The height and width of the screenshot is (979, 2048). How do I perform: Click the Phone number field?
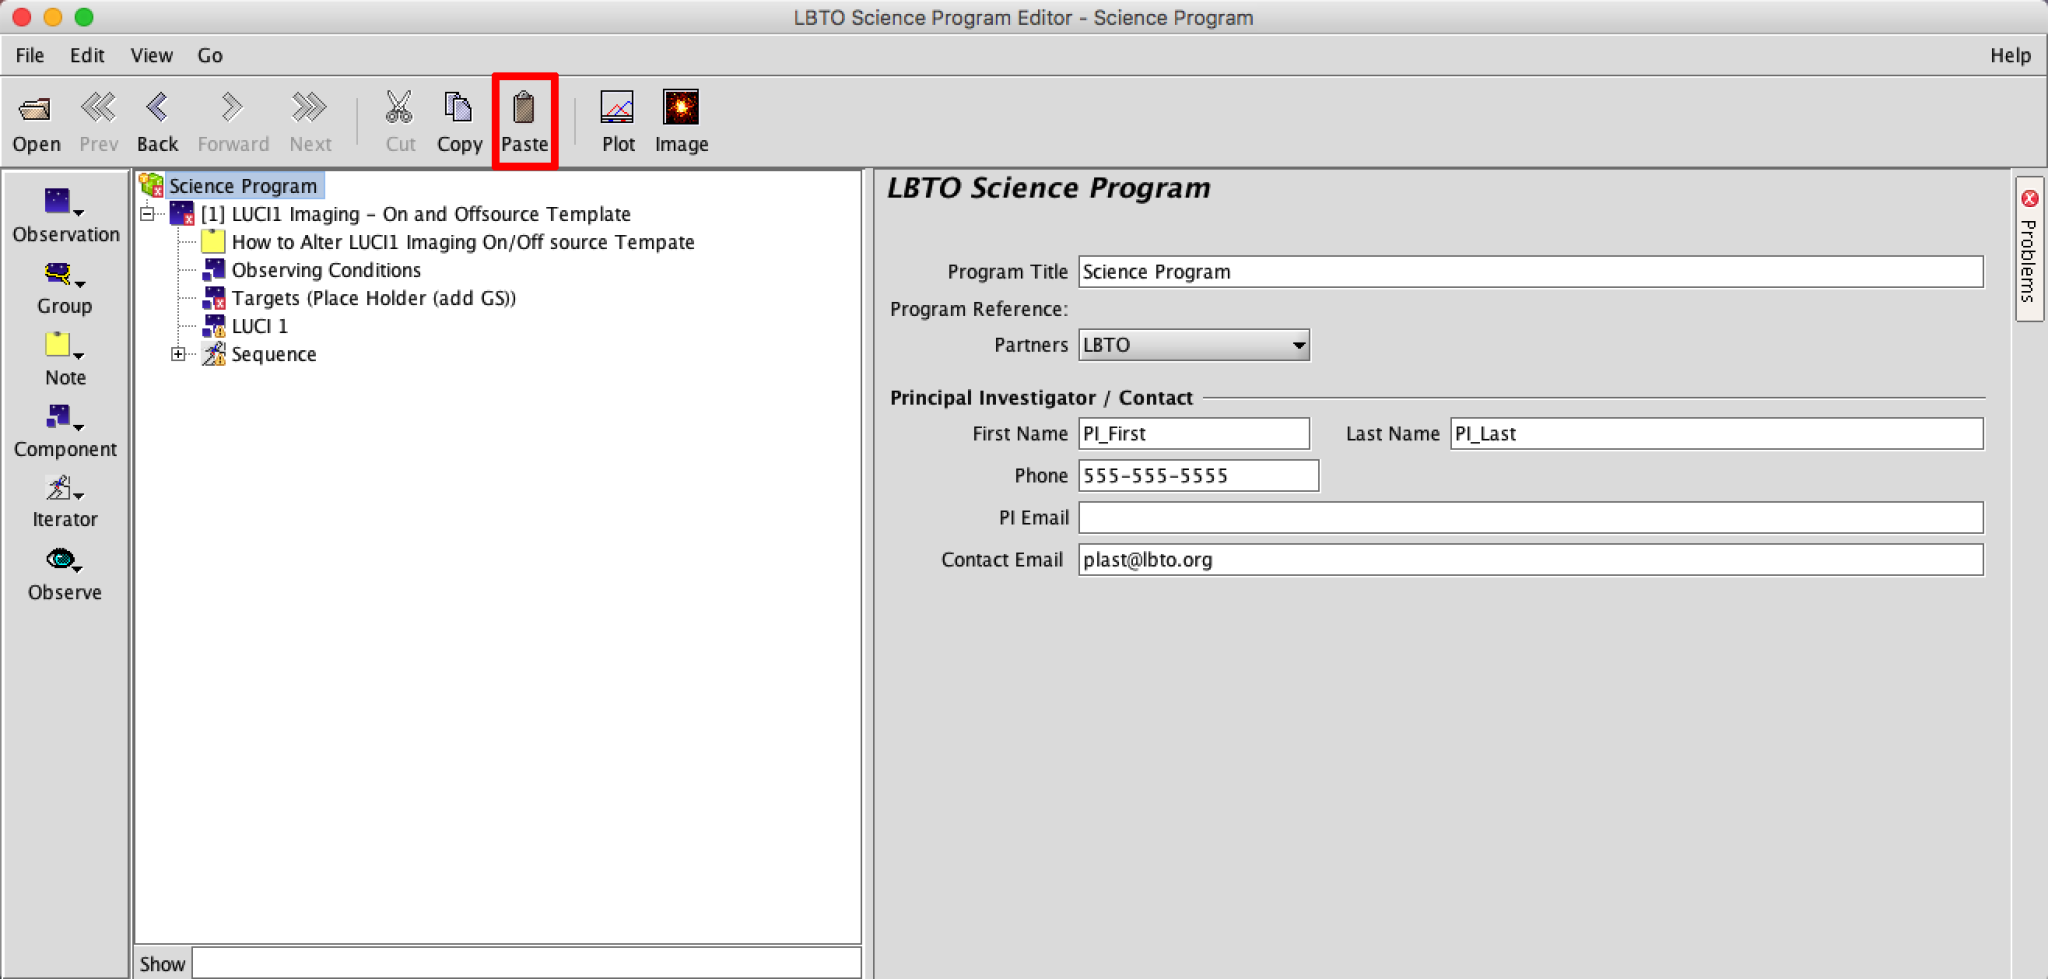click(1199, 475)
